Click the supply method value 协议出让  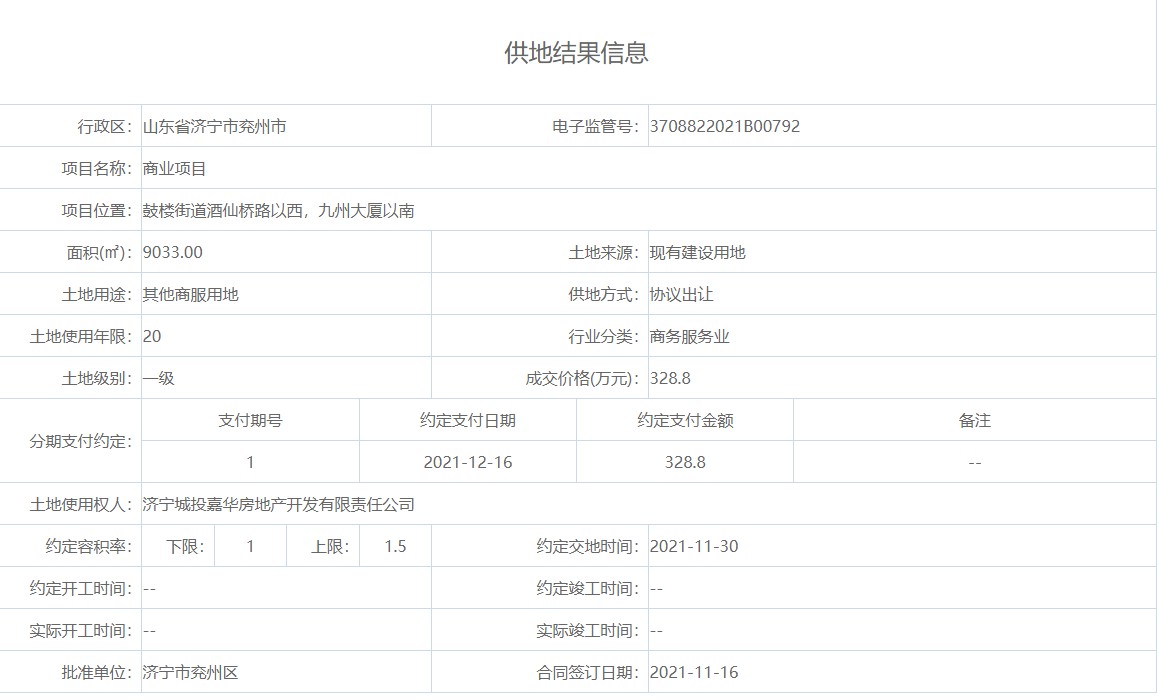click(x=681, y=295)
